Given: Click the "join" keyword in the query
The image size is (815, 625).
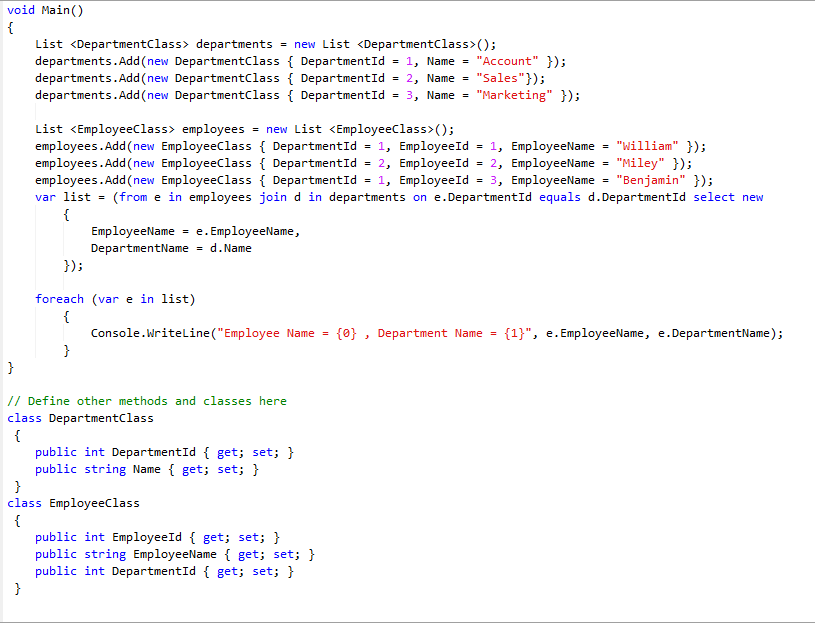Looking at the screenshot, I should [x=273, y=198].
